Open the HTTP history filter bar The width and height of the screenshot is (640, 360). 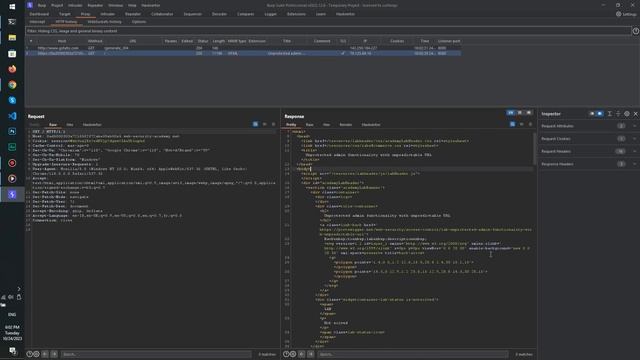[x=329, y=31]
